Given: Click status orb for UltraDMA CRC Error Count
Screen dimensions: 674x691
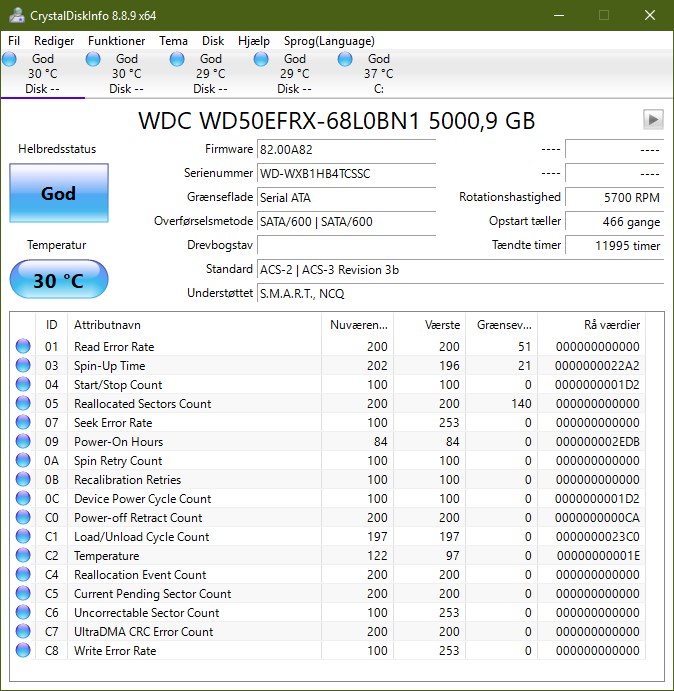Looking at the screenshot, I should 23,631.
